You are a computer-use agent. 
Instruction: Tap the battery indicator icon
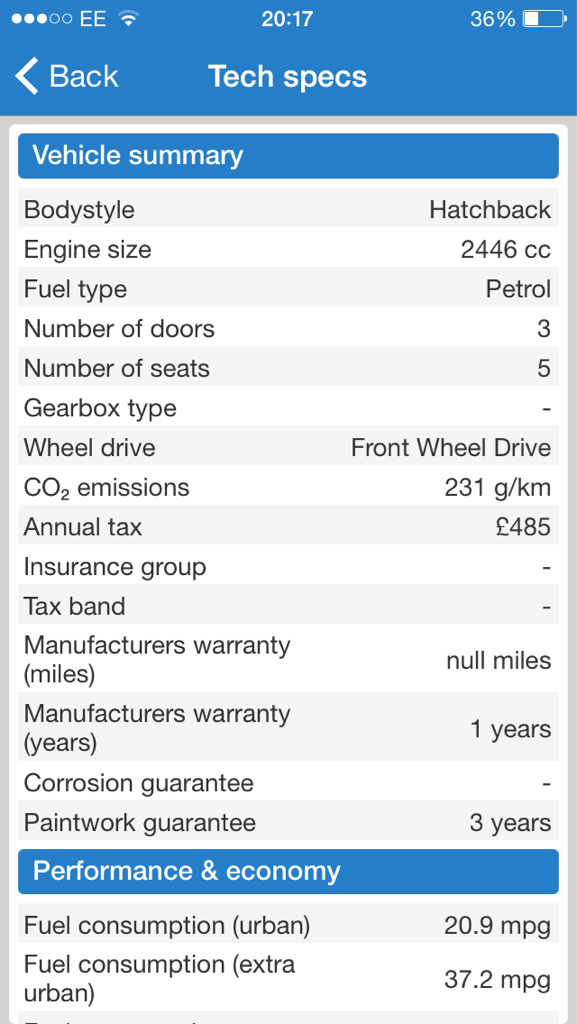click(544, 19)
